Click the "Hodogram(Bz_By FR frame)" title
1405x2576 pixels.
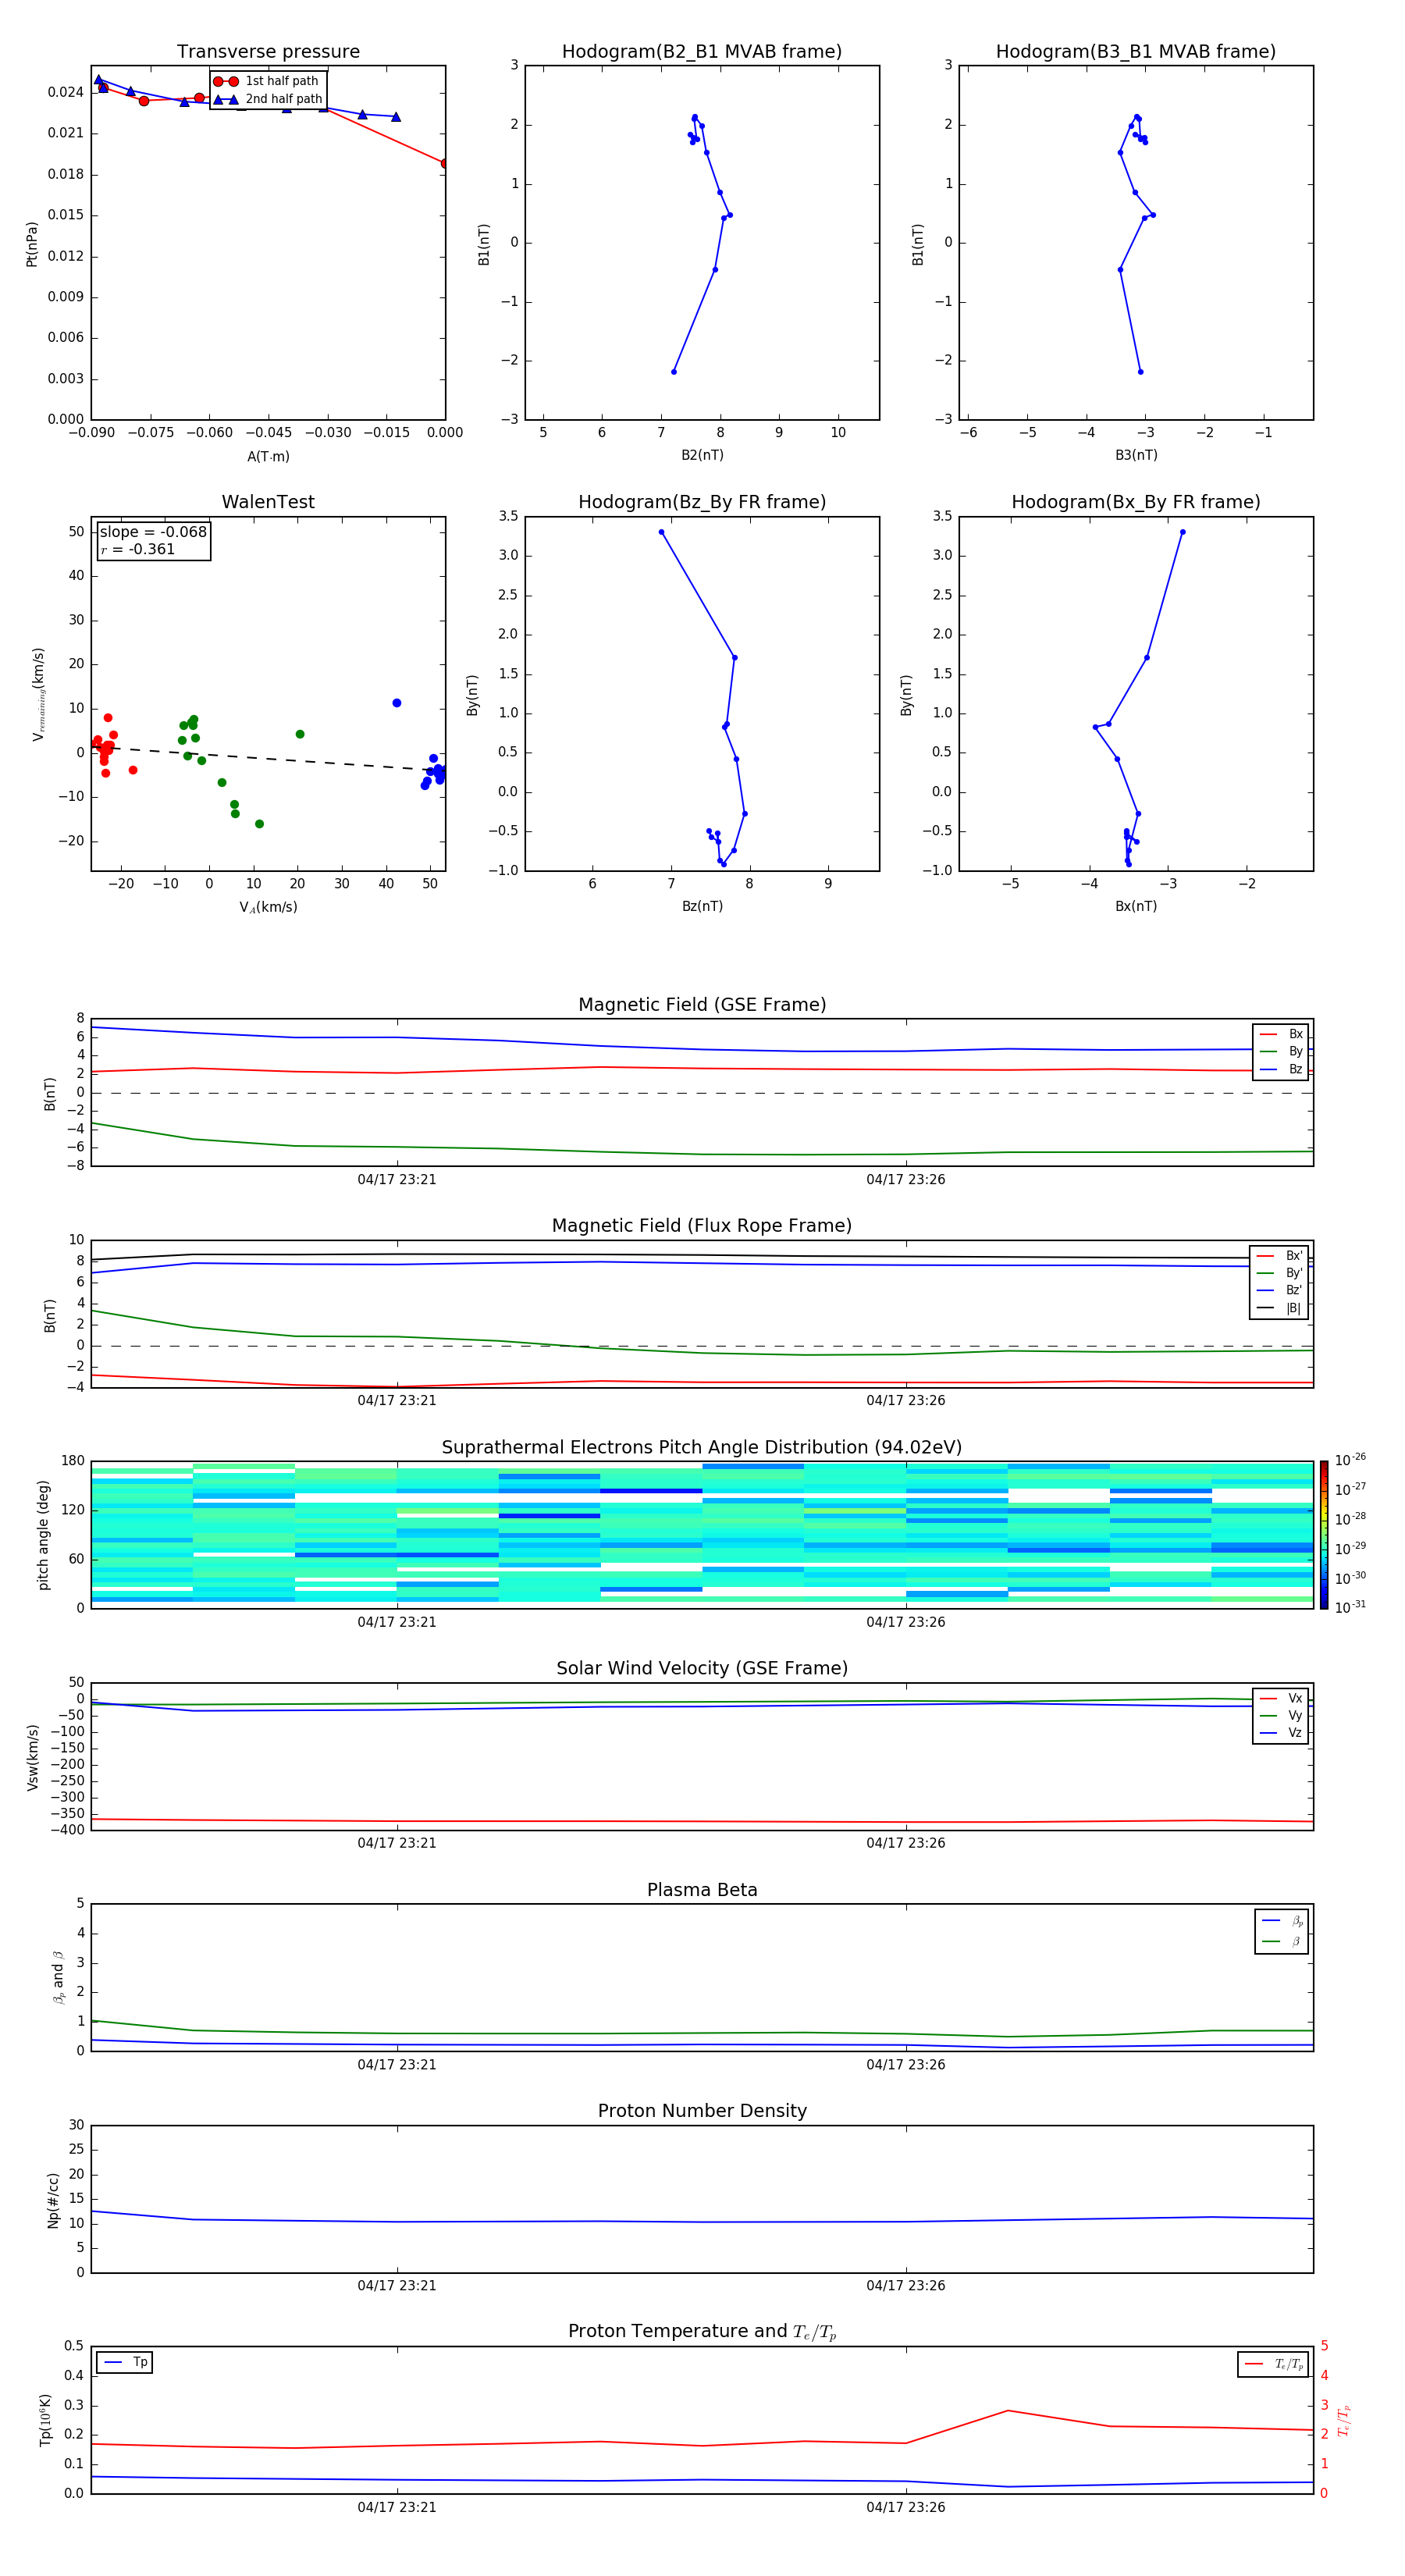(702, 502)
